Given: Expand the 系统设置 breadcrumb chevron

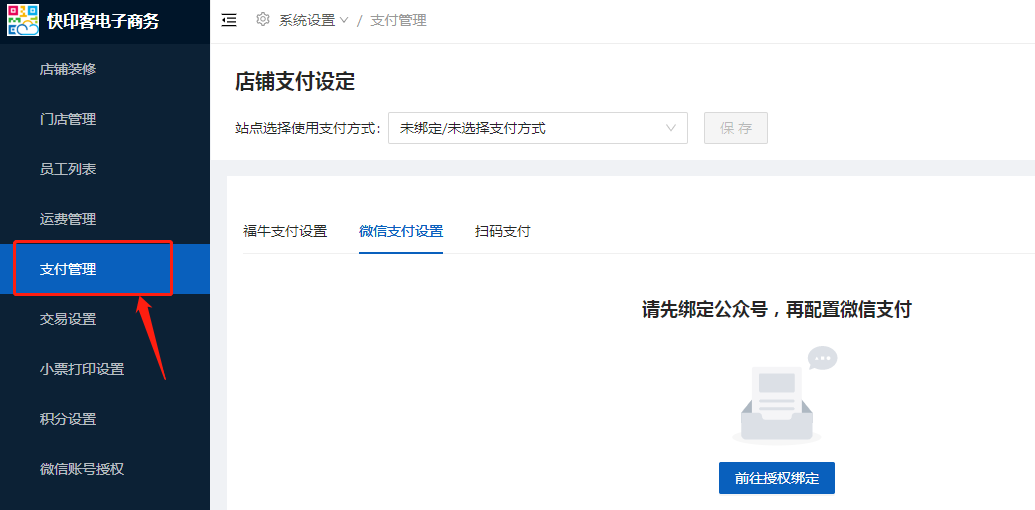Looking at the screenshot, I should pos(345,20).
